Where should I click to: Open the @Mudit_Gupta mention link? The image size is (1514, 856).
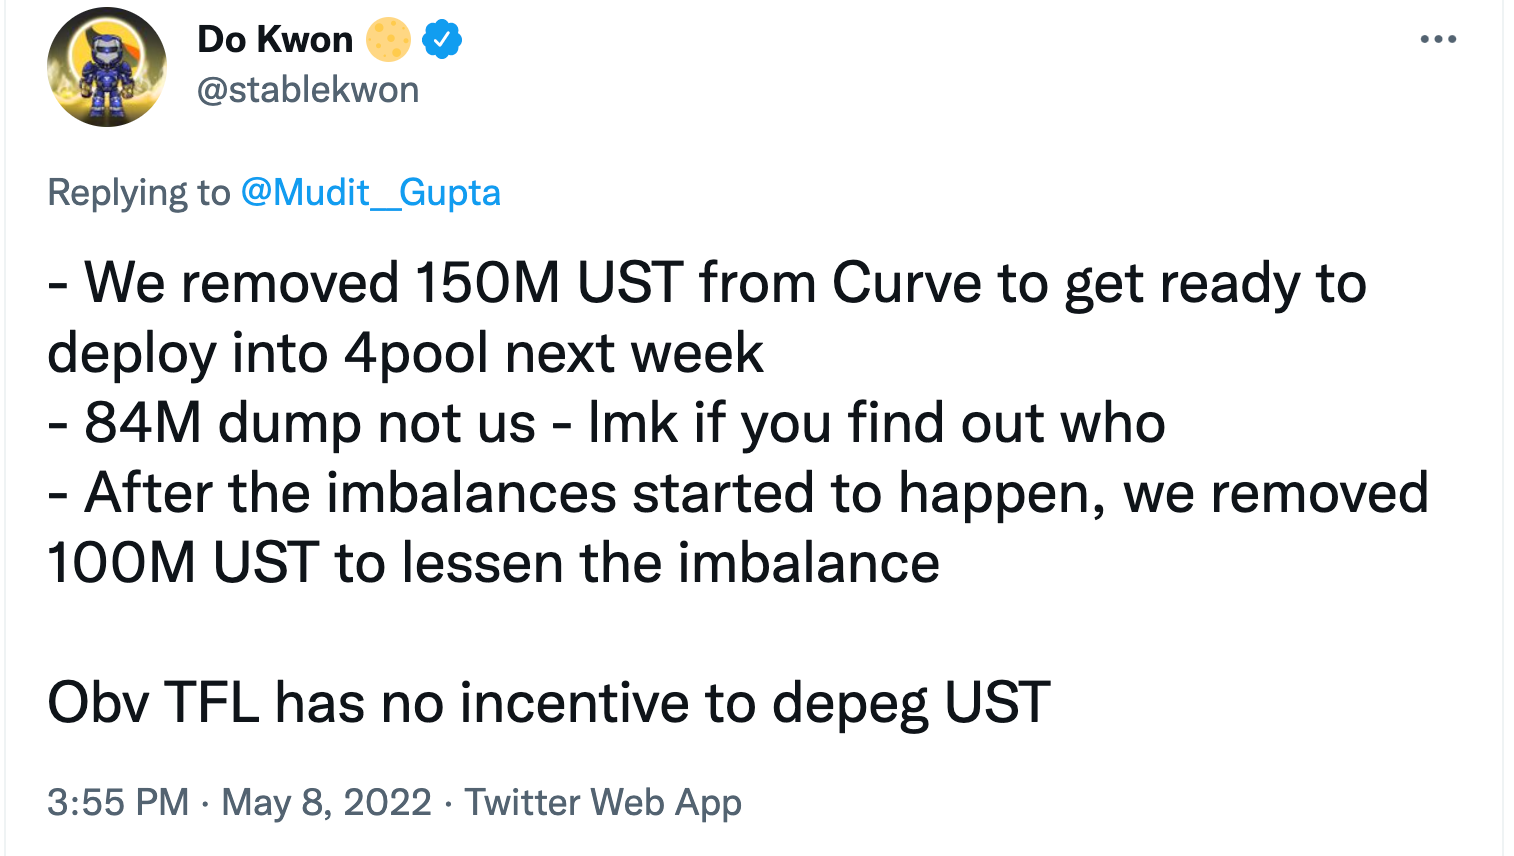tap(370, 192)
